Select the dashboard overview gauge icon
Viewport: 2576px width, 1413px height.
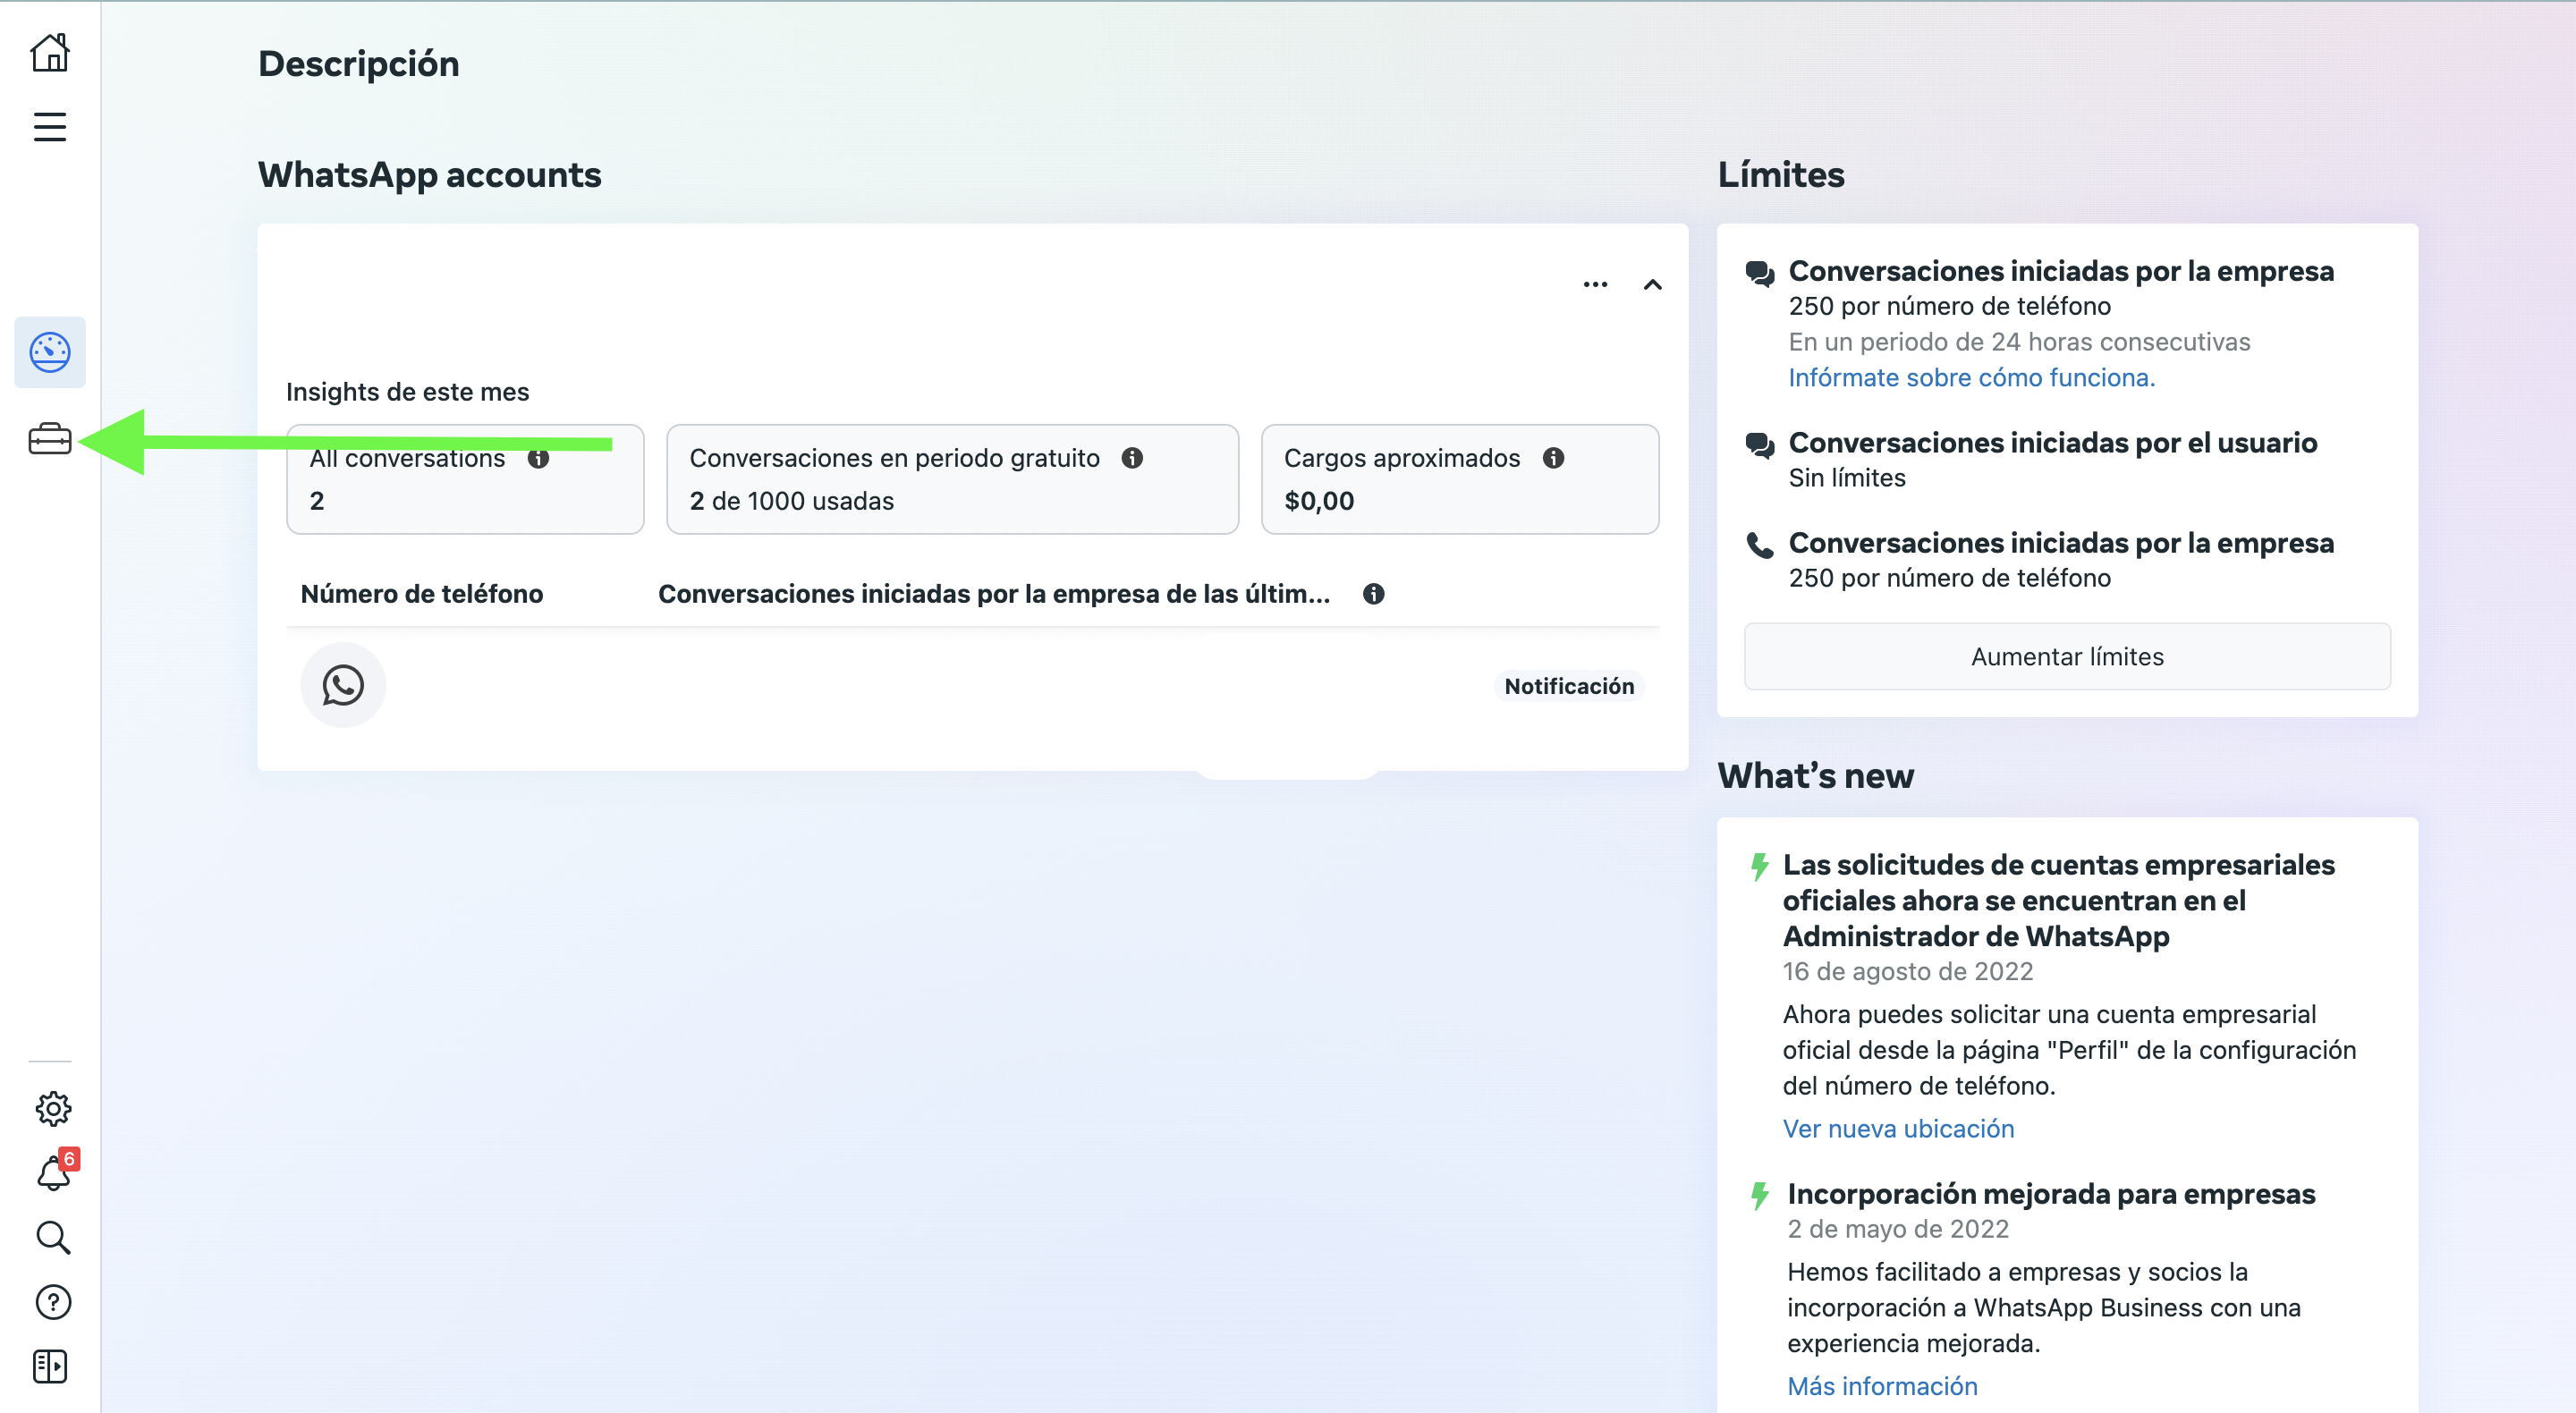point(50,352)
